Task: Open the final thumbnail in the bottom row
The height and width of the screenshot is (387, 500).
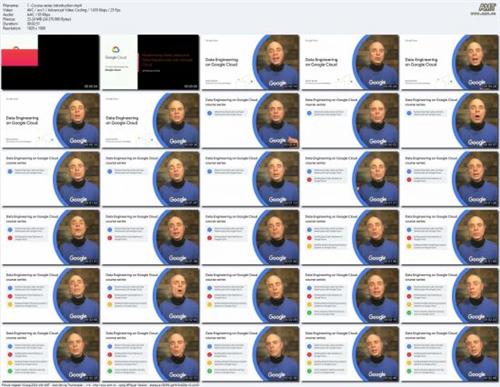Action: coord(450,354)
